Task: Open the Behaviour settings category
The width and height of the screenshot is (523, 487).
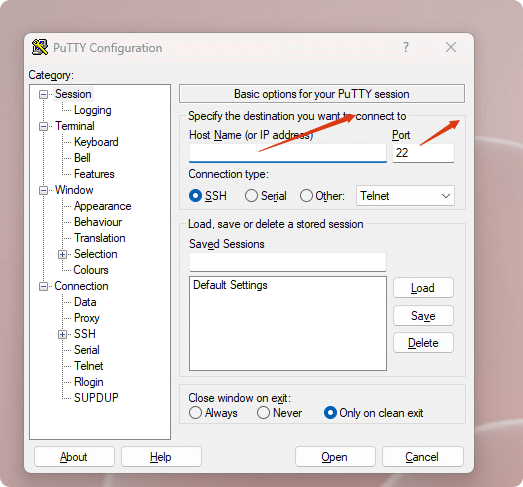Action: click(x=98, y=222)
